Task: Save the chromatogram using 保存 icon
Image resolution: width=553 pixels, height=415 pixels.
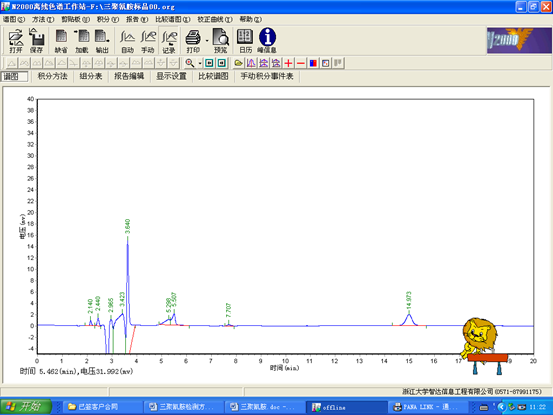Action: click(x=36, y=41)
